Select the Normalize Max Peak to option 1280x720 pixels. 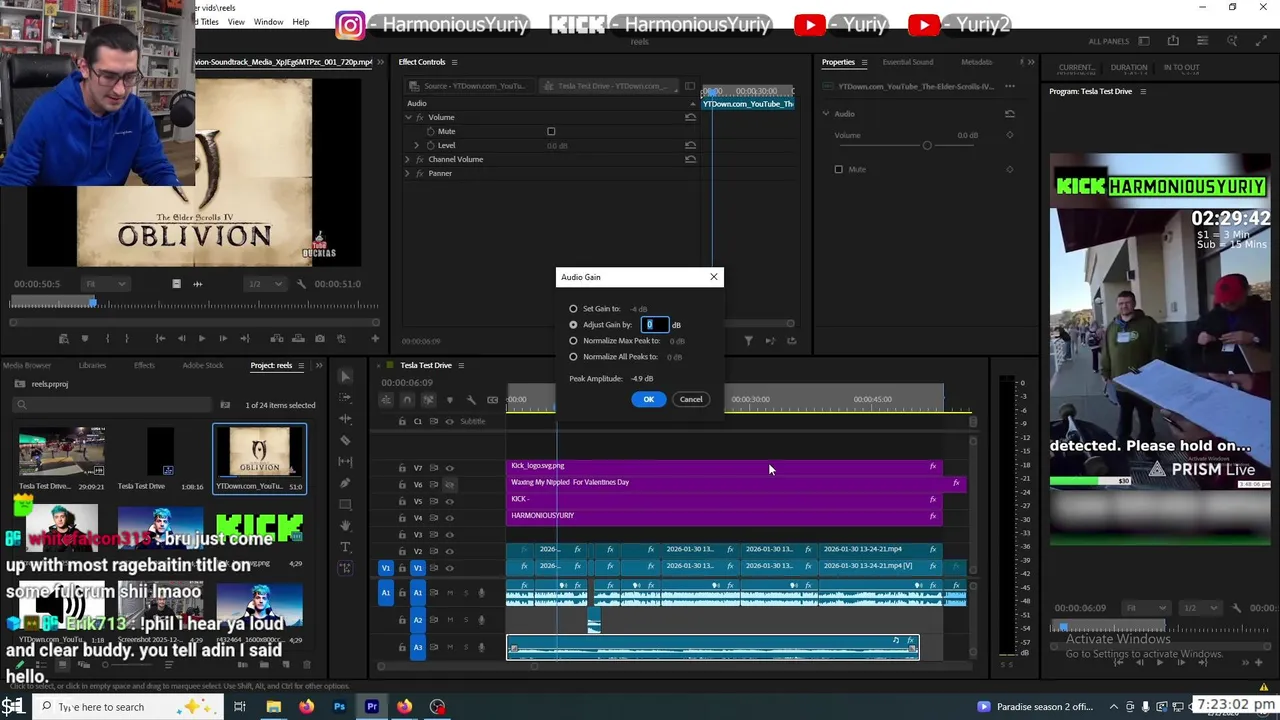tap(573, 341)
